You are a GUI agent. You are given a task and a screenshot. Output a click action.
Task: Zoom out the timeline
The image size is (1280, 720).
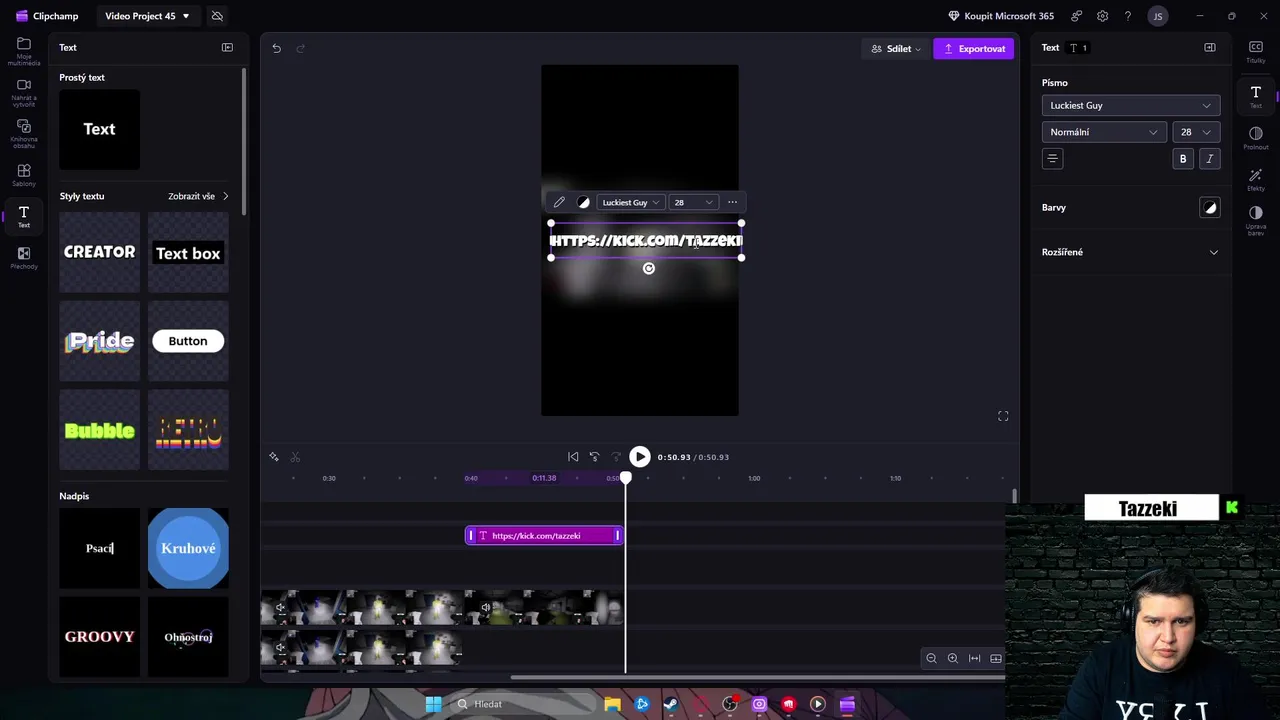click(x=931, y=658)
